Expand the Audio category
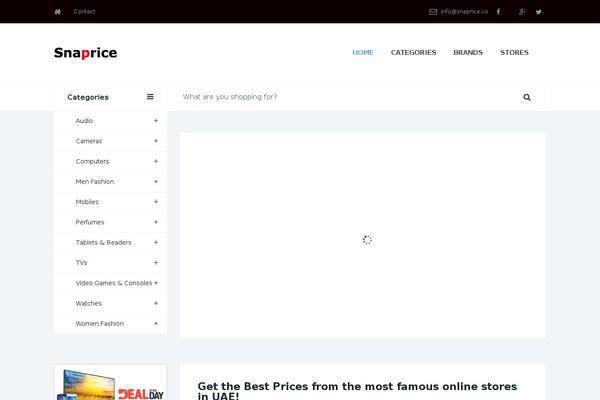The width and height of the screenshot is (600, 400). (x=156, y=121)
